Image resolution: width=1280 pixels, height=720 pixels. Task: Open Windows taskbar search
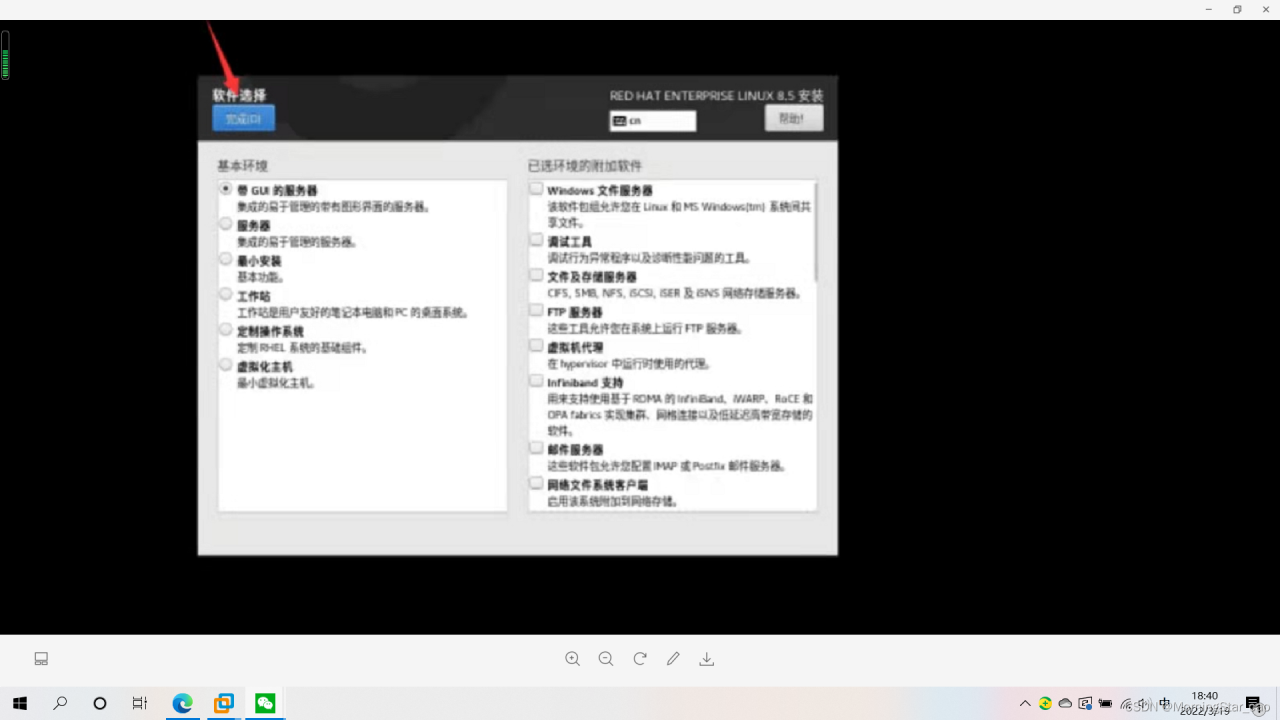pos(60,703)
